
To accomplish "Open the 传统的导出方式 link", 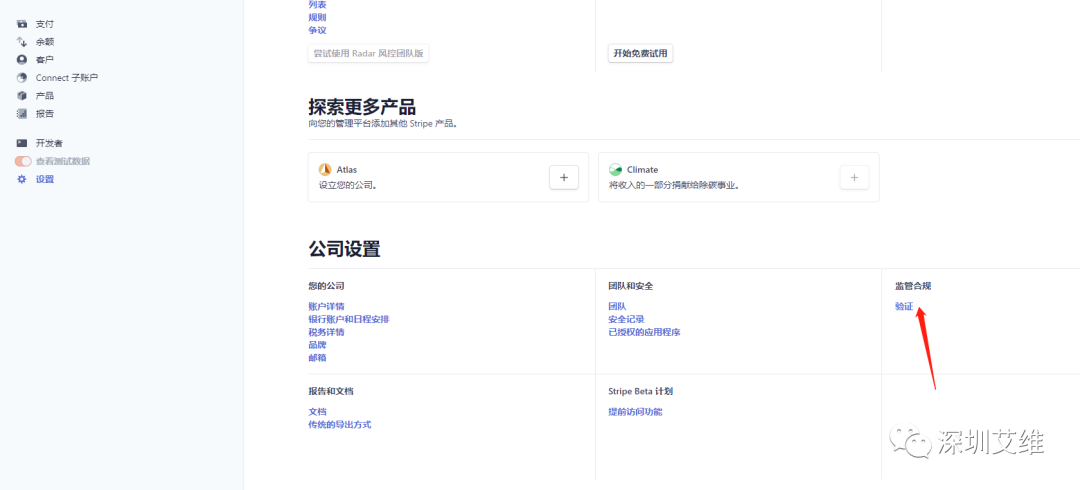I will (x=340, y=425).
